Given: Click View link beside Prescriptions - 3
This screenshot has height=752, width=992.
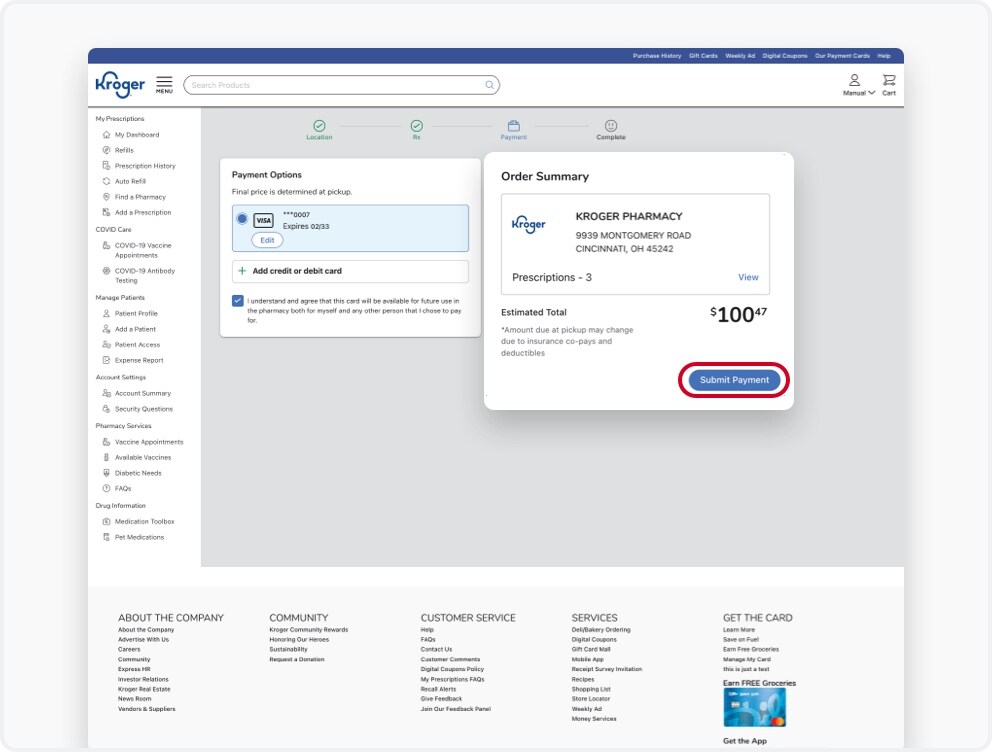Looking at the screenshot, I should click(x=748, y=277).
